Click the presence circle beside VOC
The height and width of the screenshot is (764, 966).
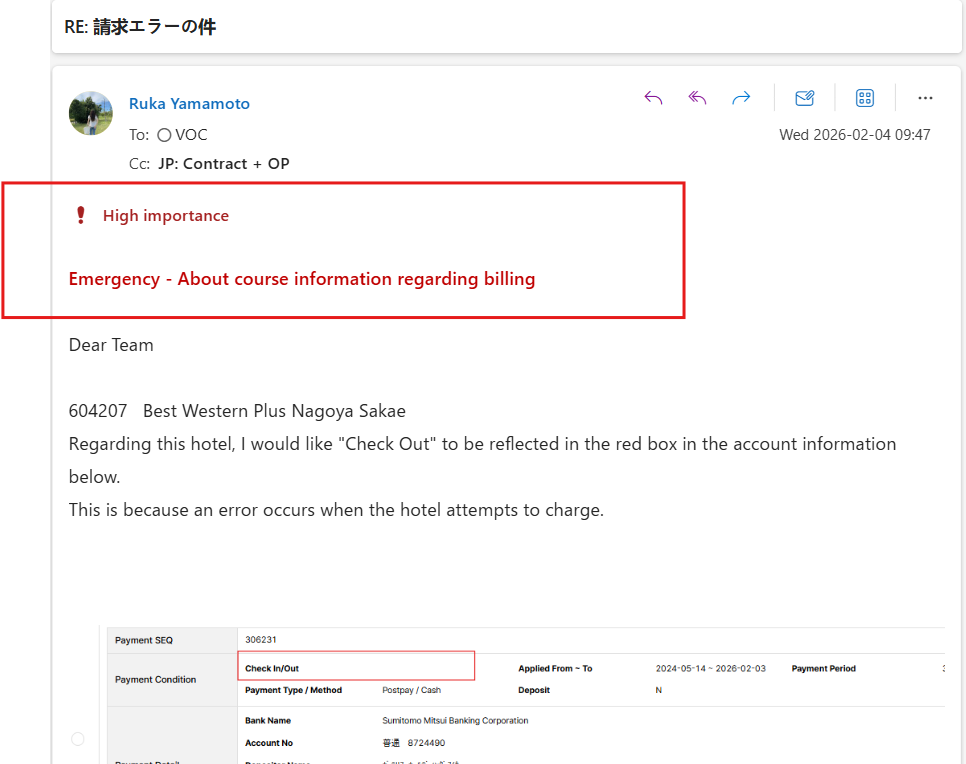pos(164,135)
